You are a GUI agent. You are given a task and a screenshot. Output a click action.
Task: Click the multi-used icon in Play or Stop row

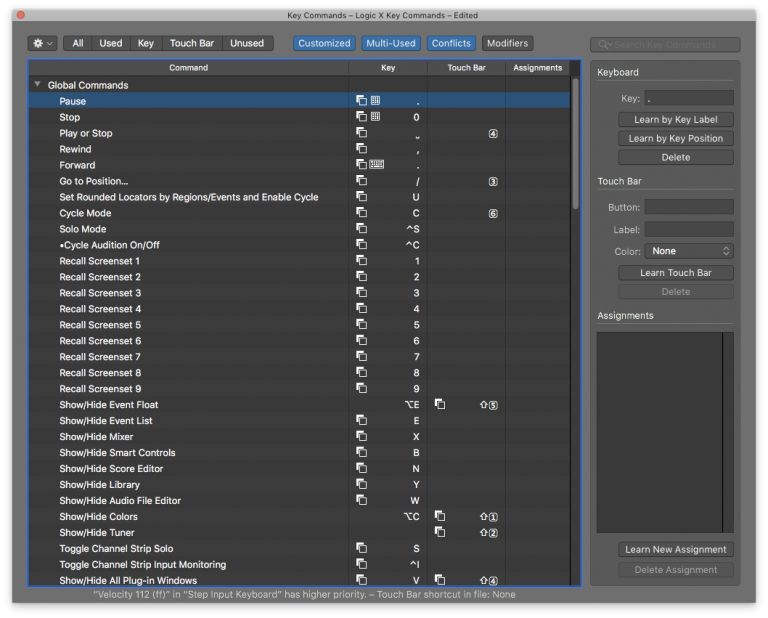pyautogui.click(x=361, y=133)
